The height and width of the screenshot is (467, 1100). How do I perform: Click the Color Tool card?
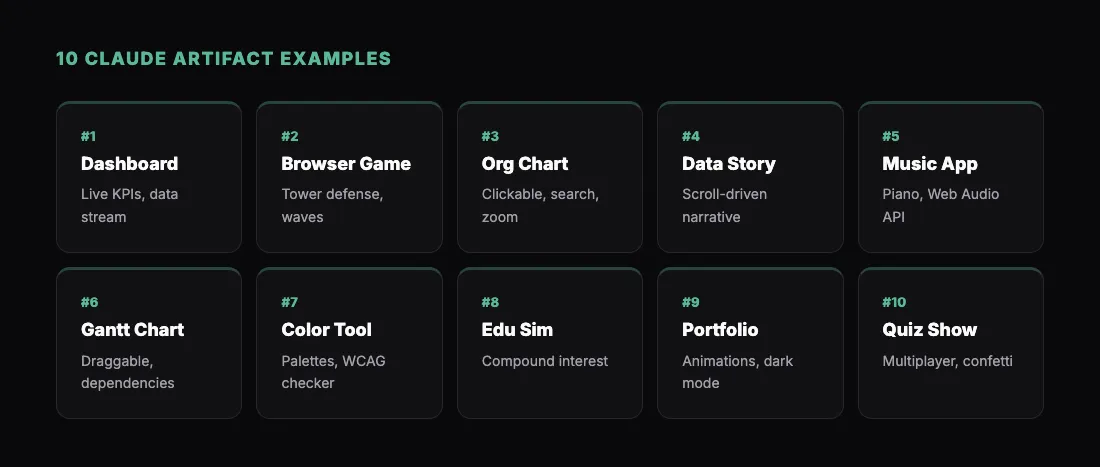coord(349,343)
